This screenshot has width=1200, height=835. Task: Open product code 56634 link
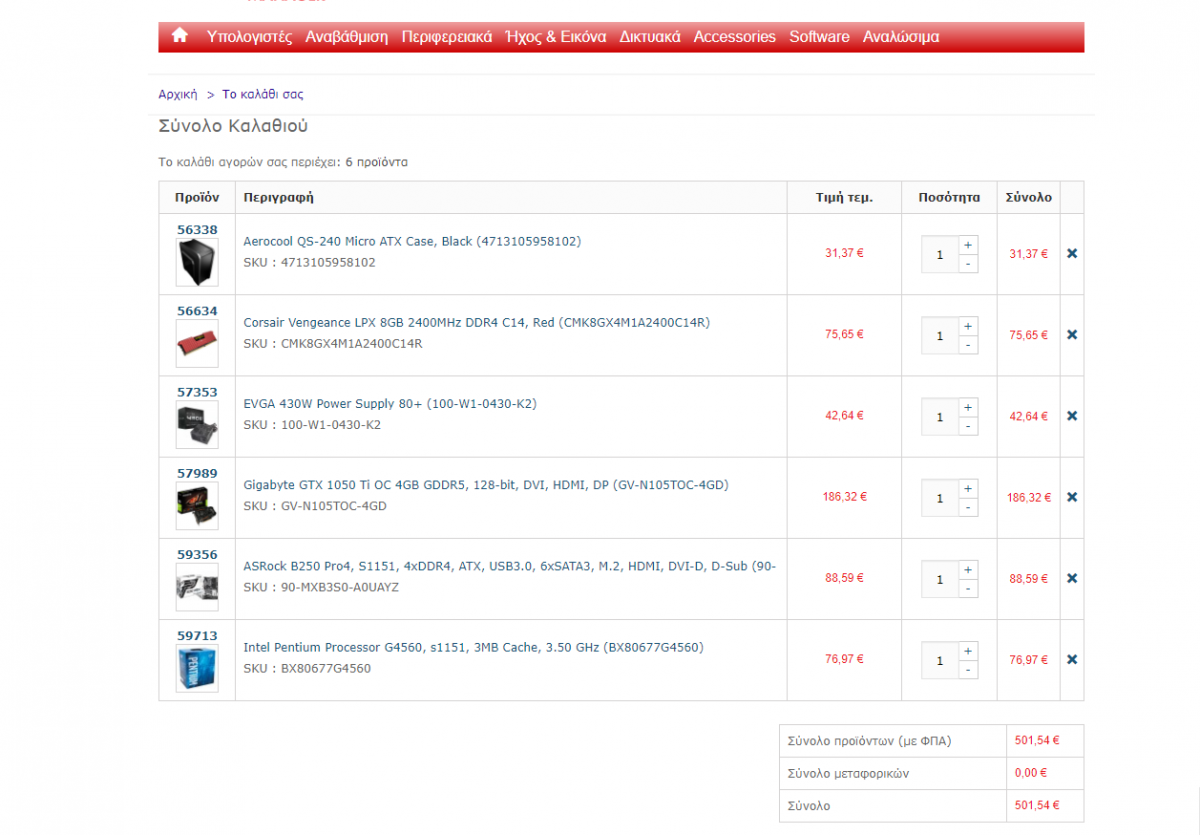pyautogui.click(x=197, y=311)
